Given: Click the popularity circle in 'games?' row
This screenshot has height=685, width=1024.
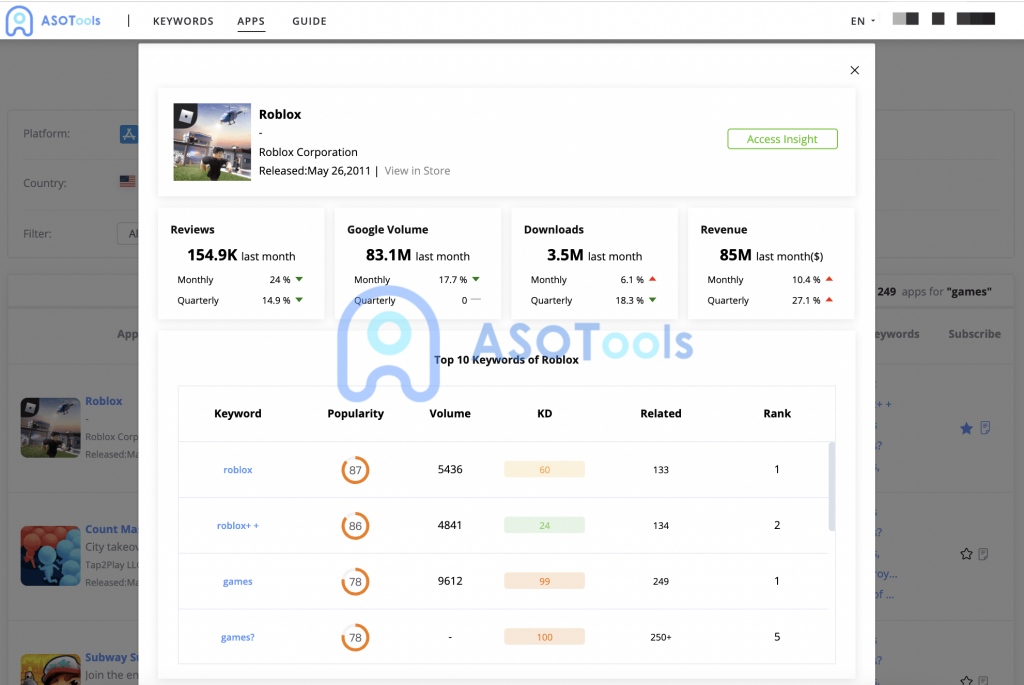Looking at the screenshot, I should [x=355, y=637].
